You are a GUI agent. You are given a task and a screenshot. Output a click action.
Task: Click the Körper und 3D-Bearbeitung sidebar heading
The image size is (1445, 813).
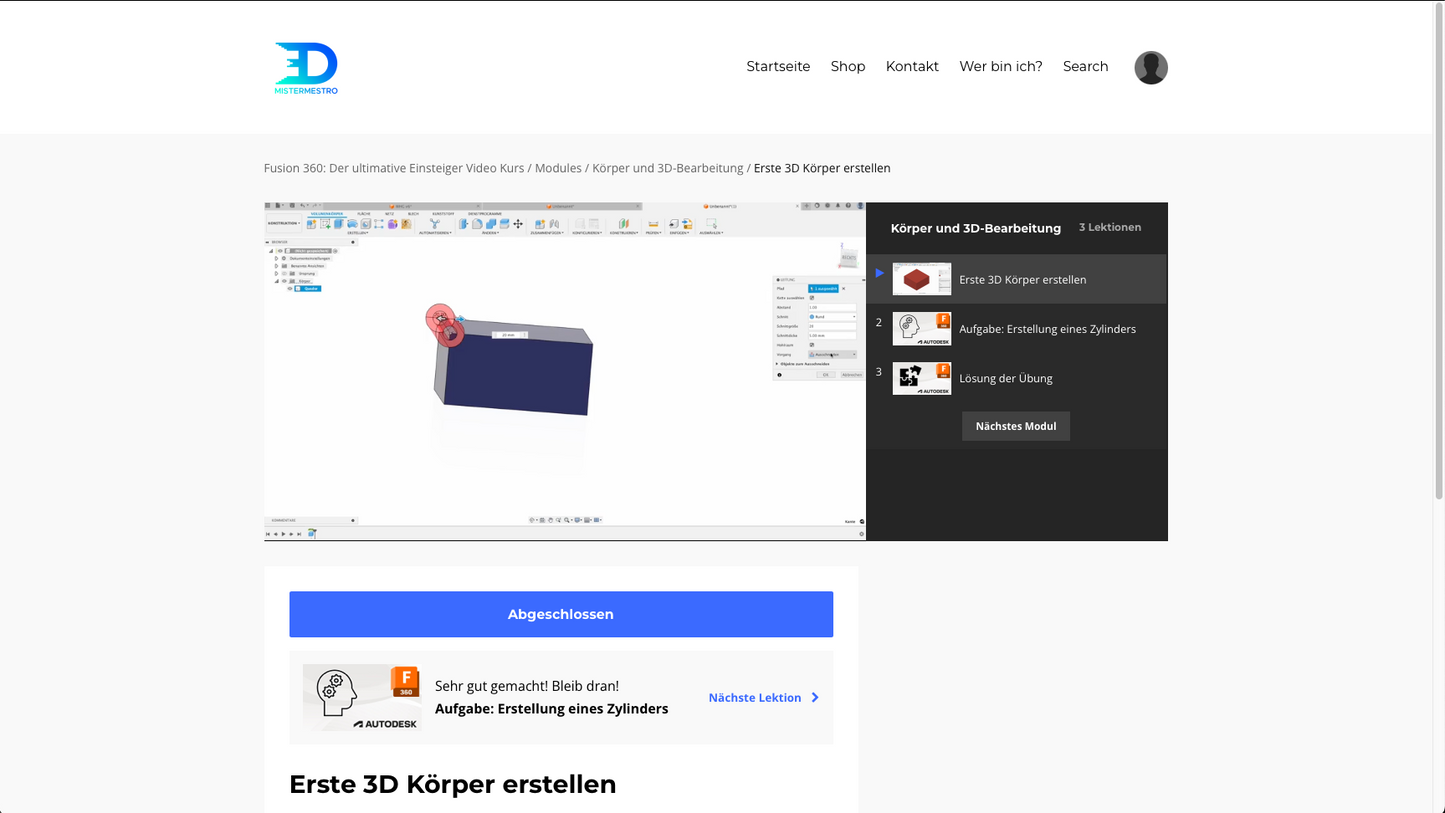(x=976, y=228)
